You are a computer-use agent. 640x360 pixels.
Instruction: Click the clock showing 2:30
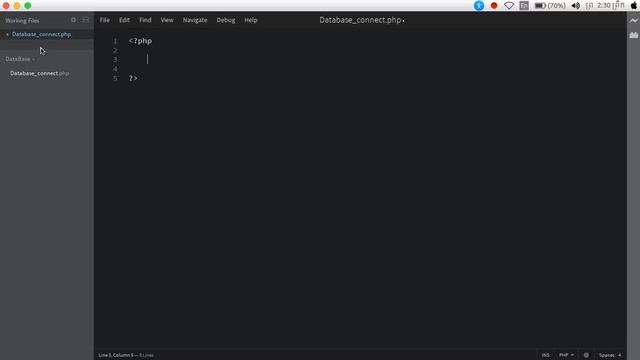coord(604,5)
